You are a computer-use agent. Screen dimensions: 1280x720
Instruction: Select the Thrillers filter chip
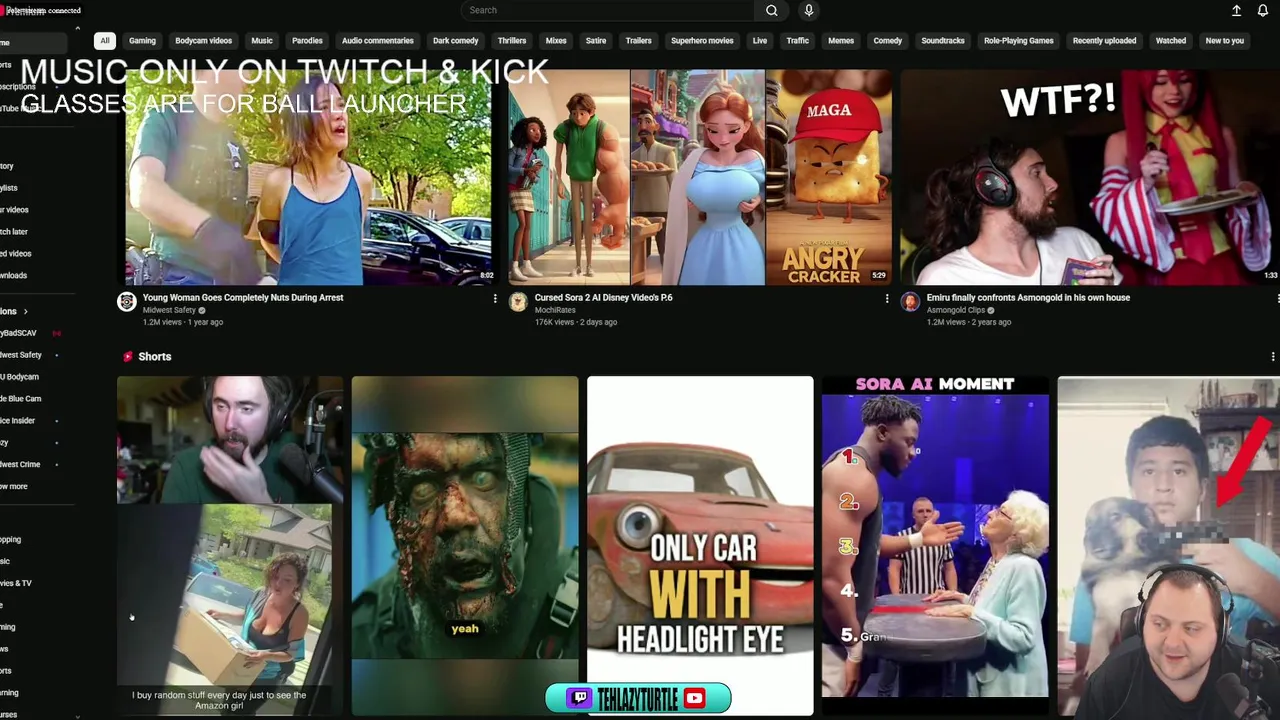click(512, 41)
